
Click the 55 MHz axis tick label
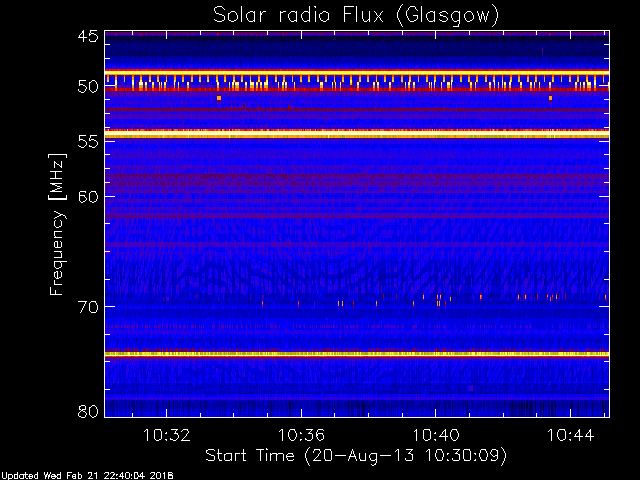(x=88, y=141)
